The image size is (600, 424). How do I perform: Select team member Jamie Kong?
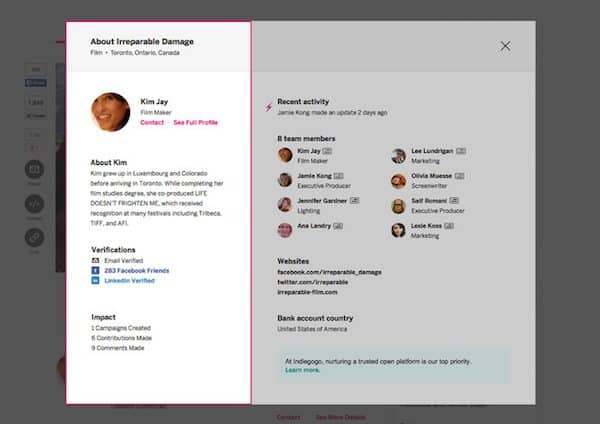(x=315, y=176)
